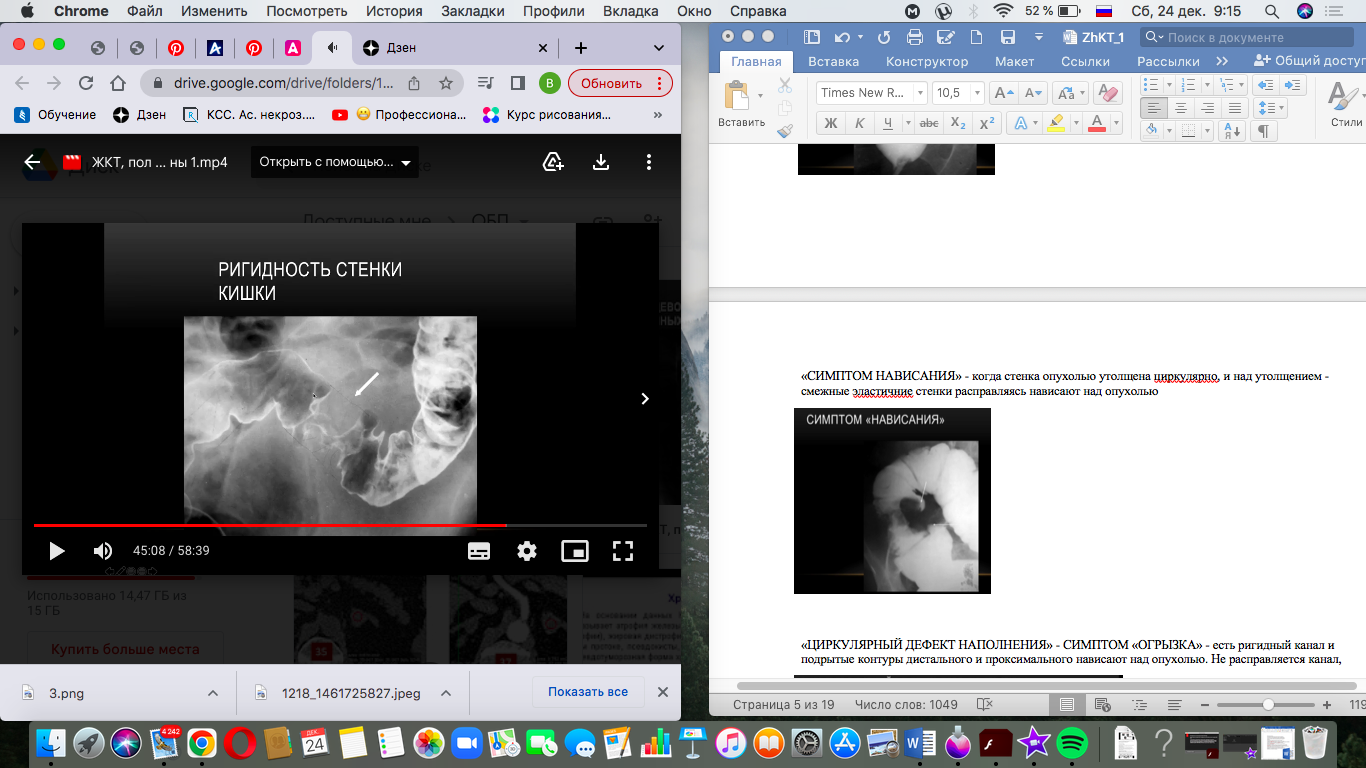Toggle Chrome side panel
The height and width of the screenshot is (768, 1366).
coord(518,83)
